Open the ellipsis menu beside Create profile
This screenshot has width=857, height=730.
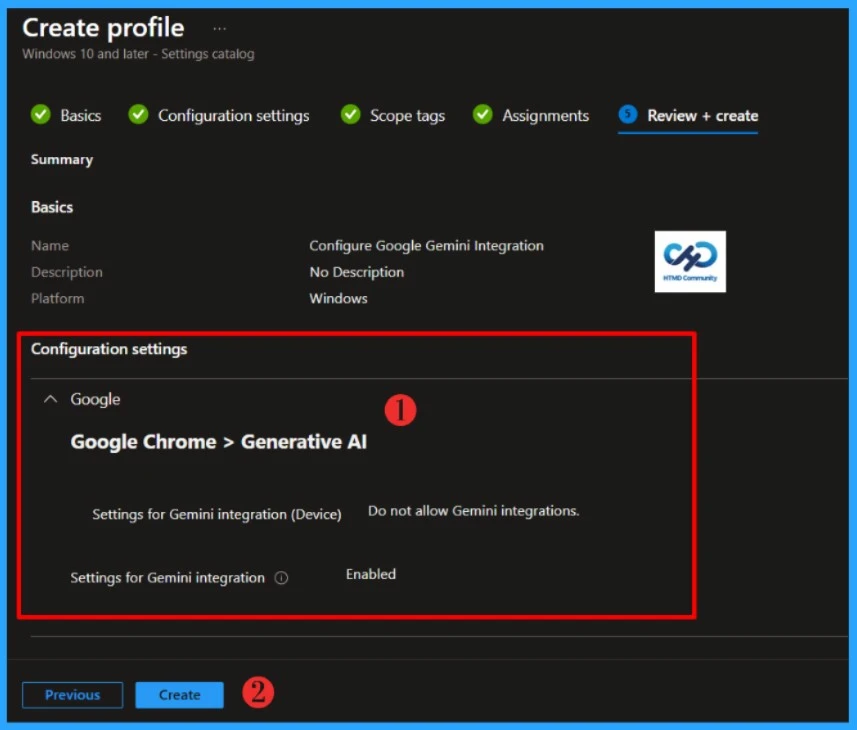coord(219,29)
